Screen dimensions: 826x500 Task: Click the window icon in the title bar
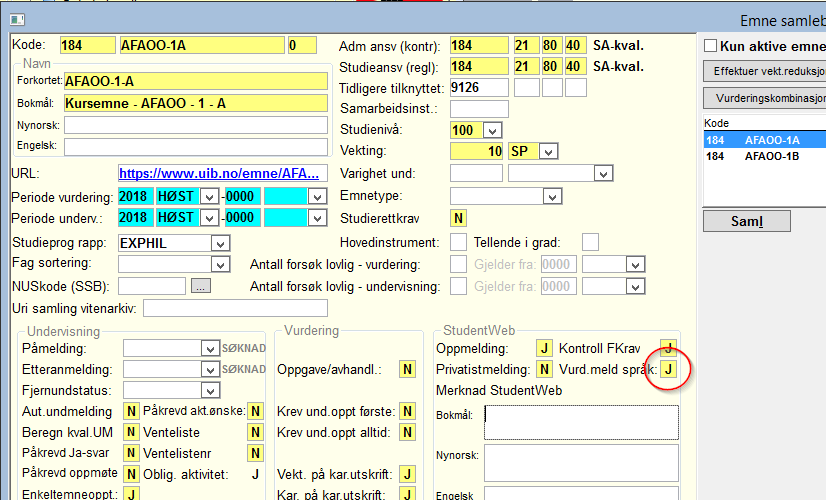coord(16,19)
